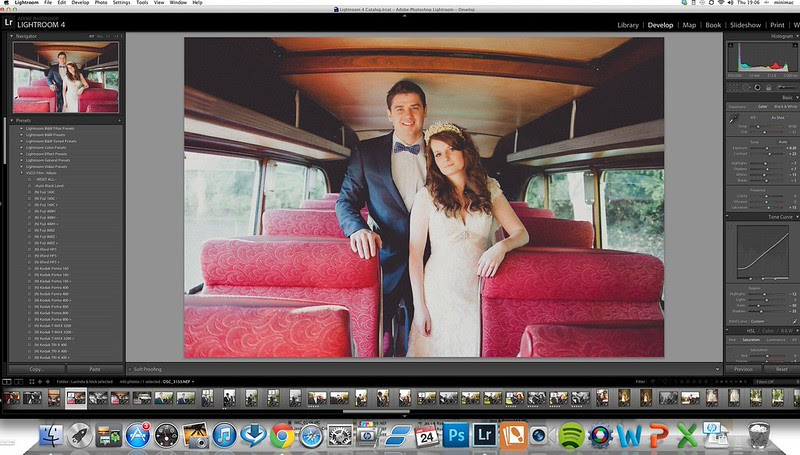Open Microsoft Word from the Dock

point(630,437)
